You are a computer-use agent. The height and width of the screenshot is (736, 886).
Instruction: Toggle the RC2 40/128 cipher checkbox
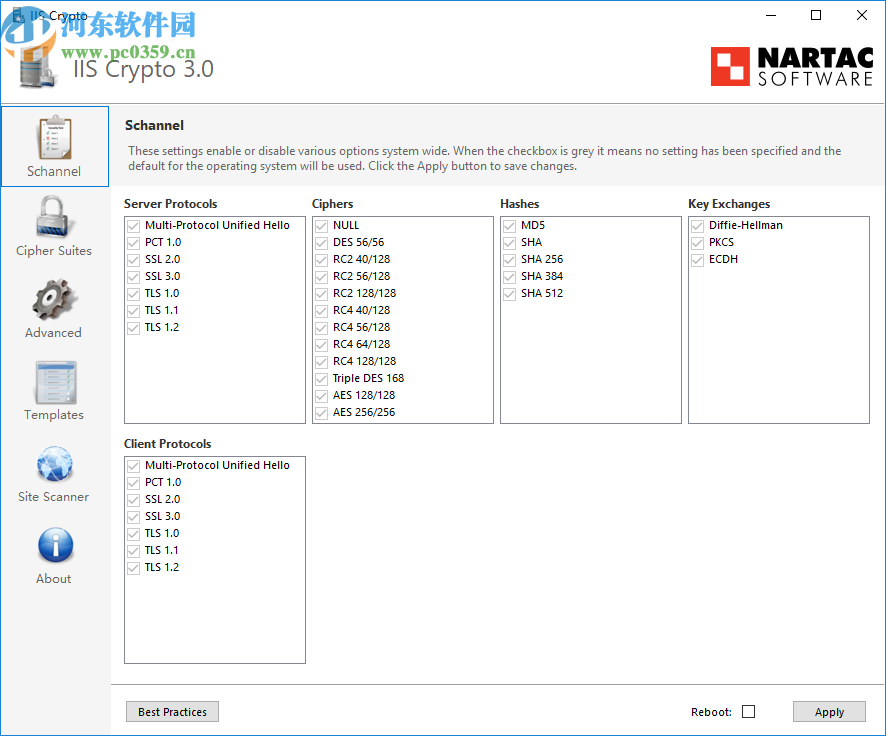pos(322,260)
